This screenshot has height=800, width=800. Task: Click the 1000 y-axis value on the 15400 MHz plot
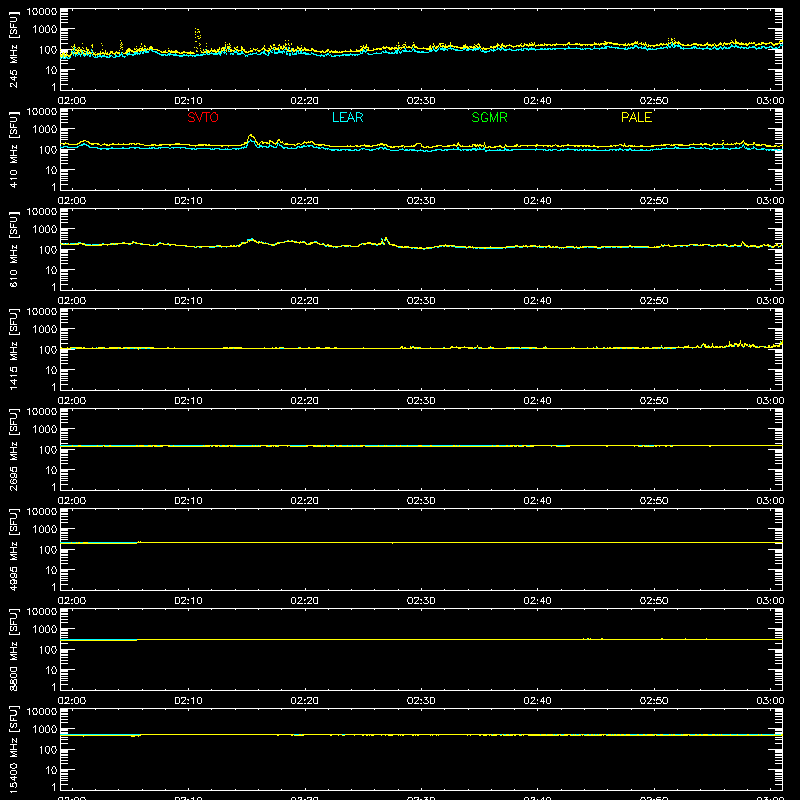45,730
